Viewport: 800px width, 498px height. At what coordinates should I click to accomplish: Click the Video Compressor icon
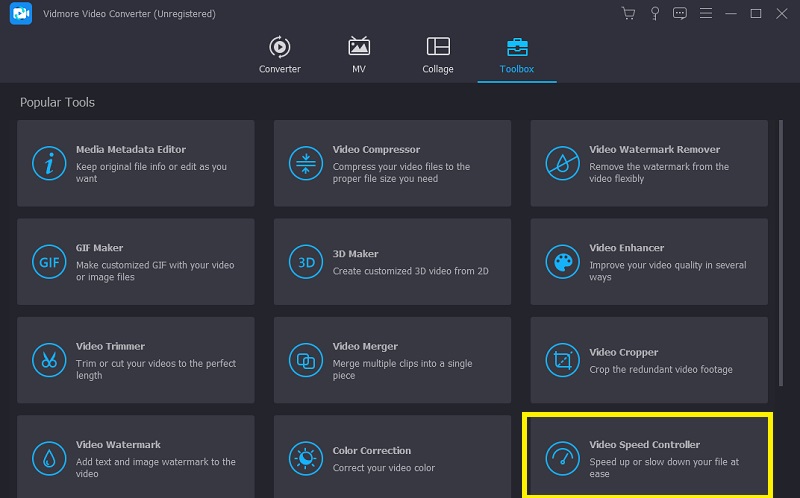tap(303, 163)
